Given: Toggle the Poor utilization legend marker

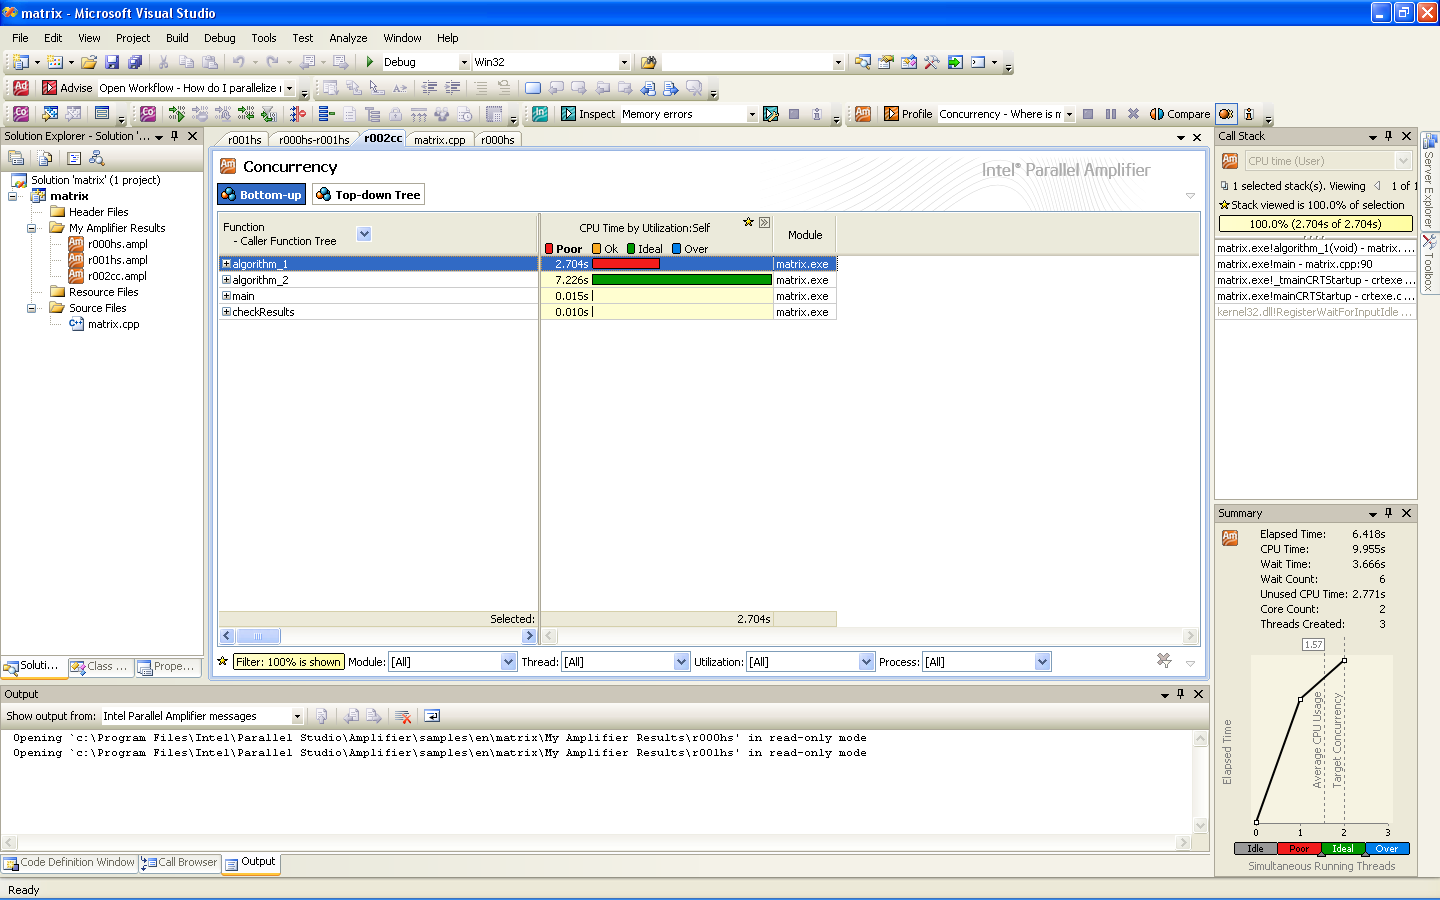Looking at the screenshot, I should (549, 249).
